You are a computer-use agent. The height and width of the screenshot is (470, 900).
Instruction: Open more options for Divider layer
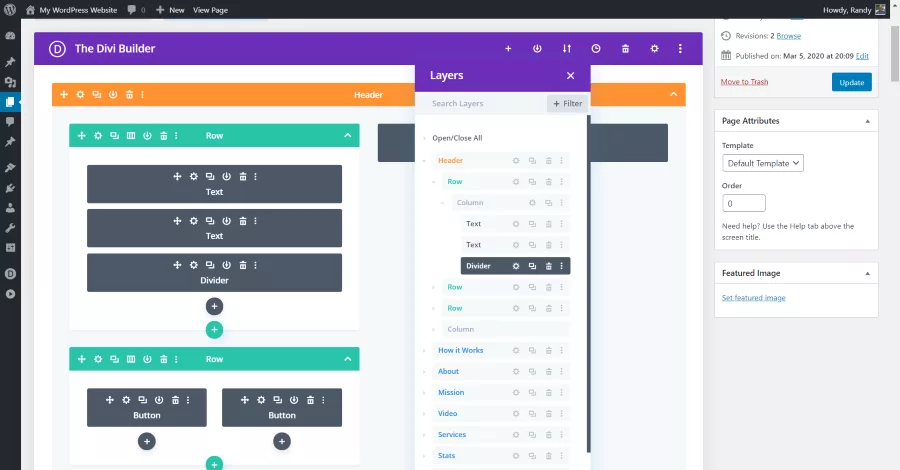(561, 266)
